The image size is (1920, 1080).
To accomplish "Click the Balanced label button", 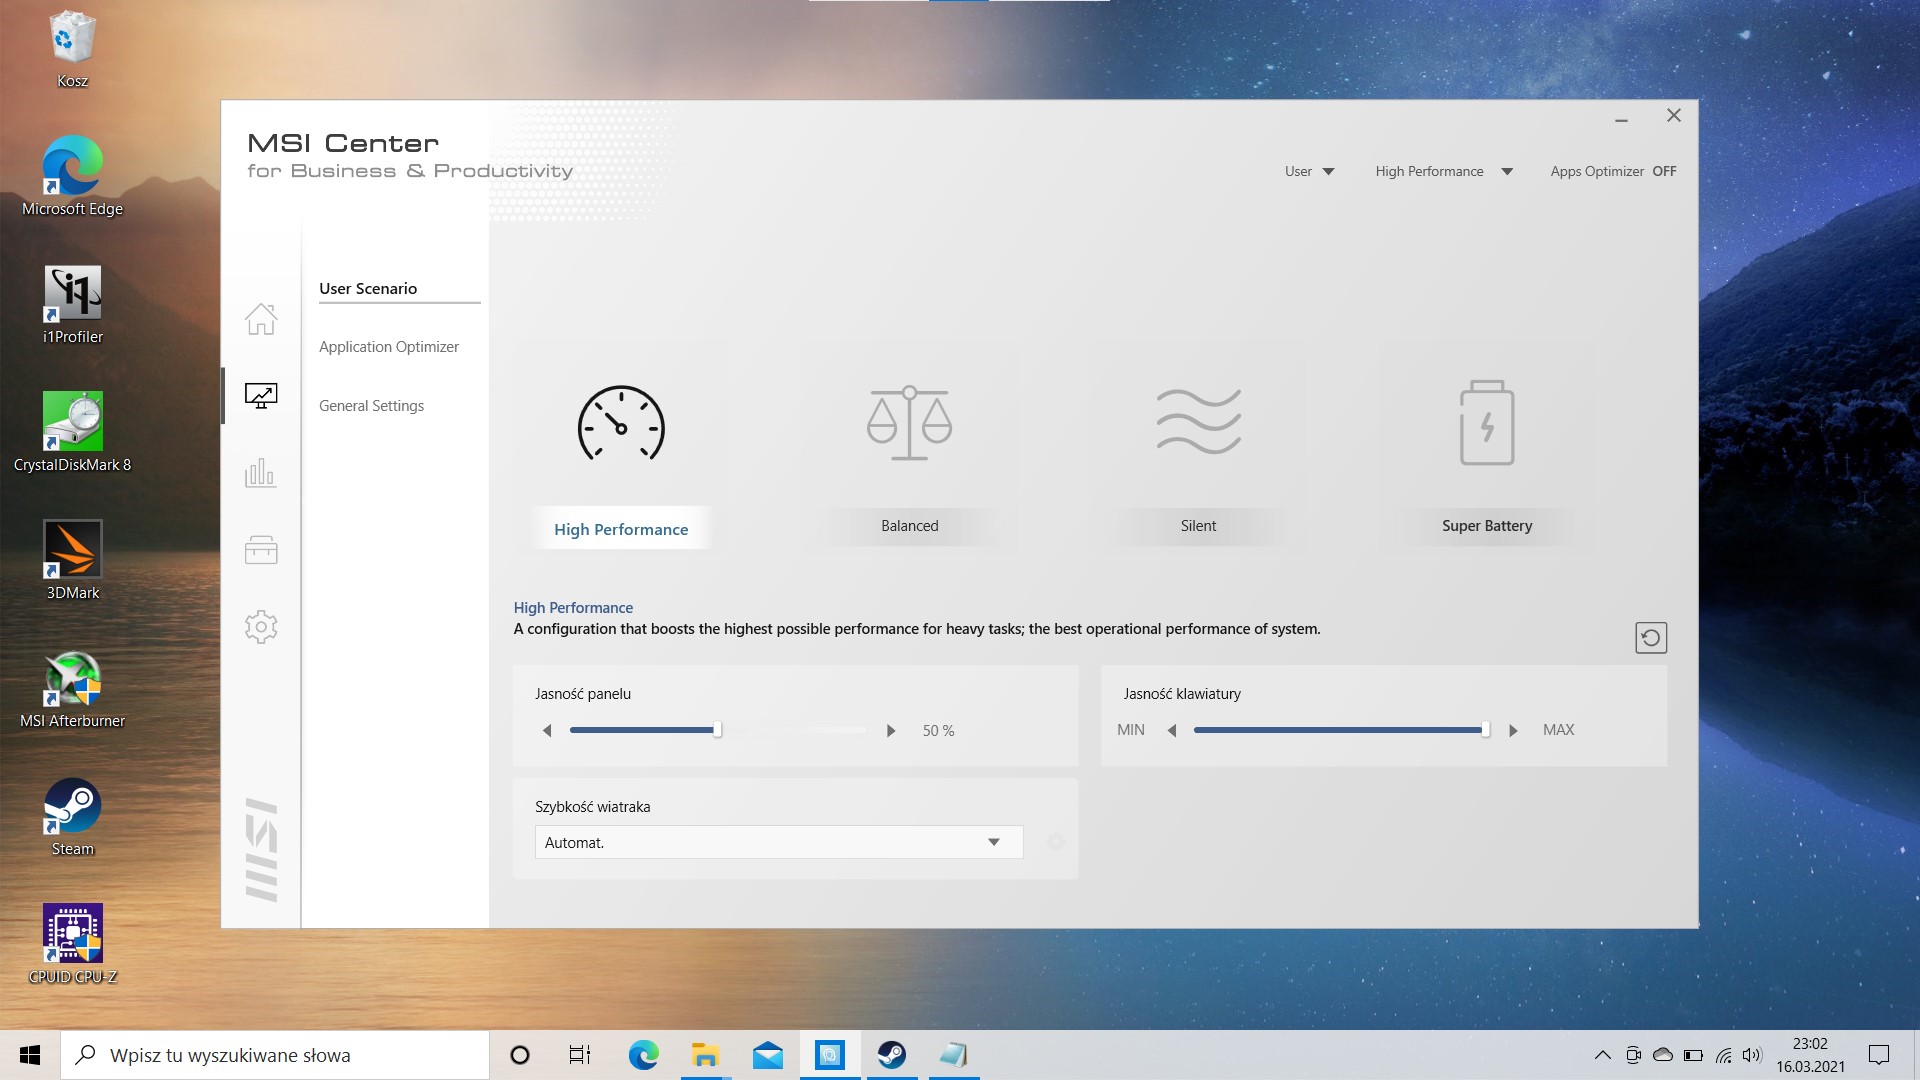I will (909, 526).
